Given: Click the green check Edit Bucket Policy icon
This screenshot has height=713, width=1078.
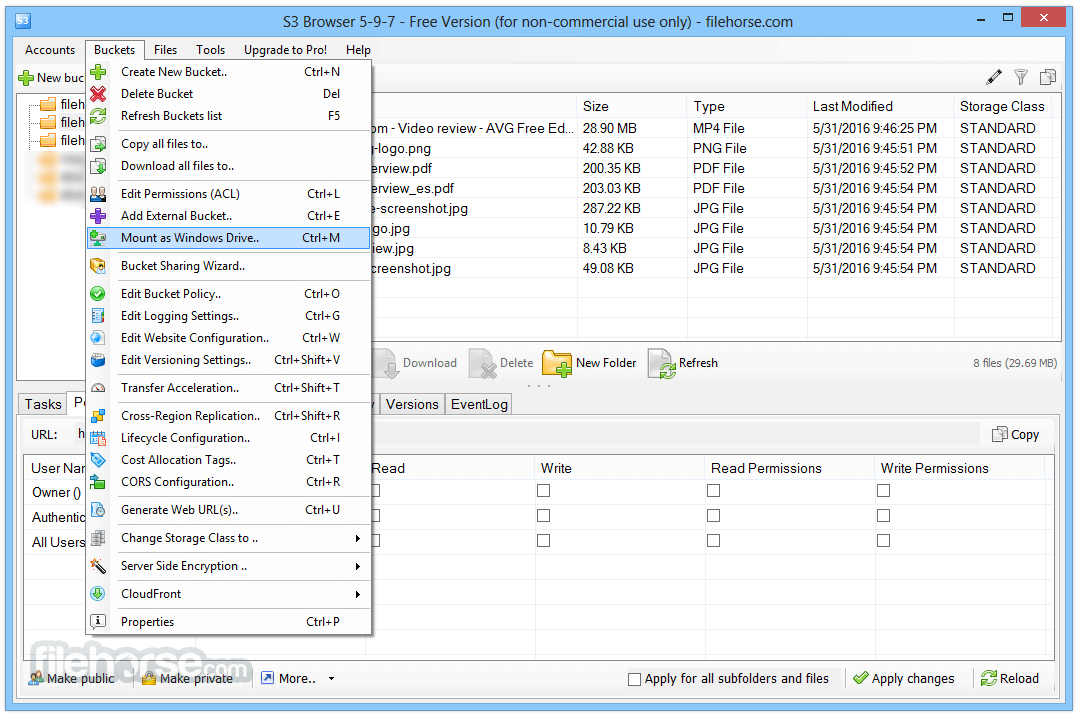Looking at the screenshot, I should click(x=98, y=294).
